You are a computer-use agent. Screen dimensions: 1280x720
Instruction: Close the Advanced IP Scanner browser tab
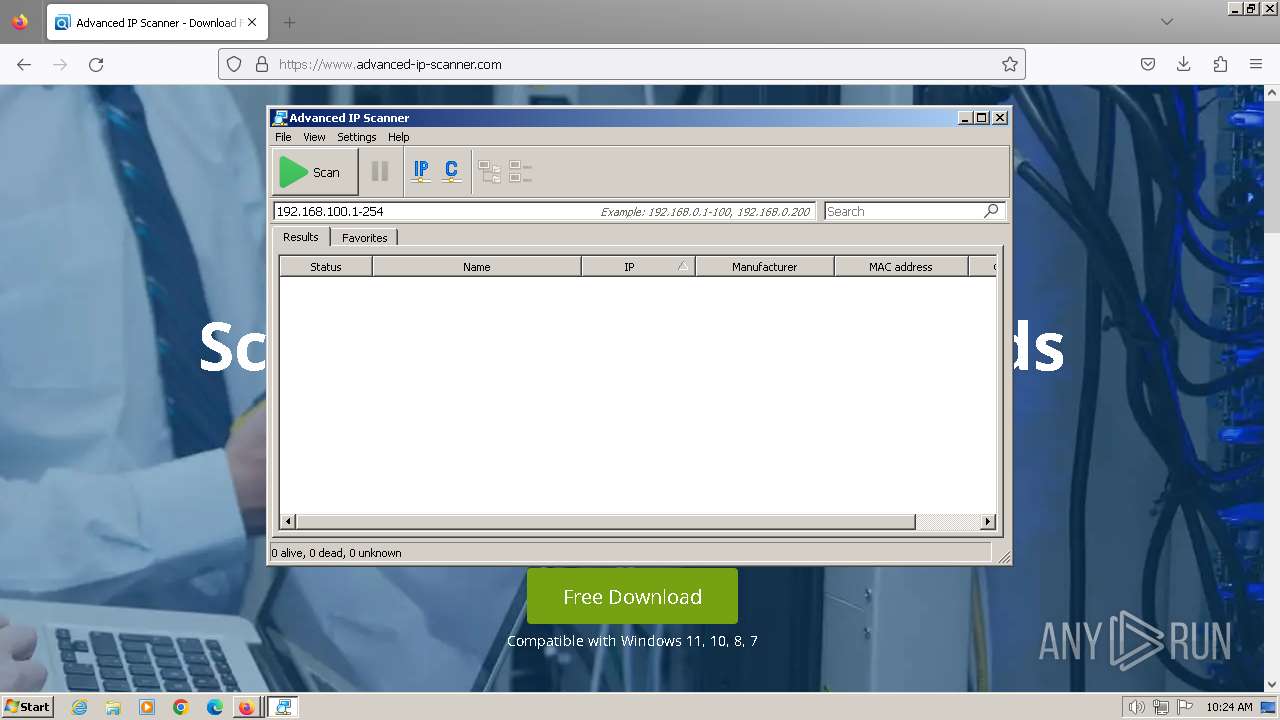click(x=252, y=22)
